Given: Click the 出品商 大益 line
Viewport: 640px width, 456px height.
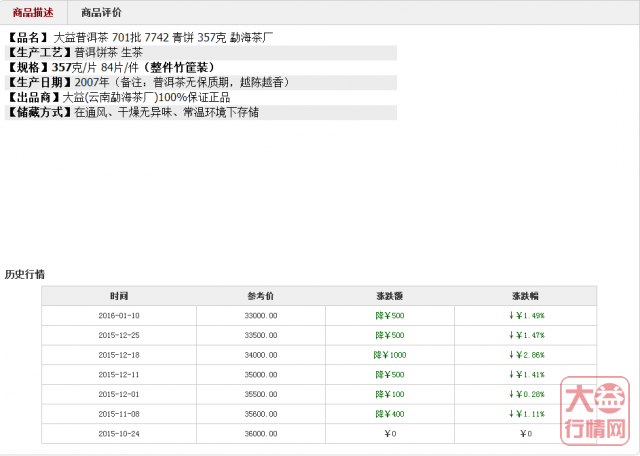Looking at the screenshot, I should click(118, 98).
